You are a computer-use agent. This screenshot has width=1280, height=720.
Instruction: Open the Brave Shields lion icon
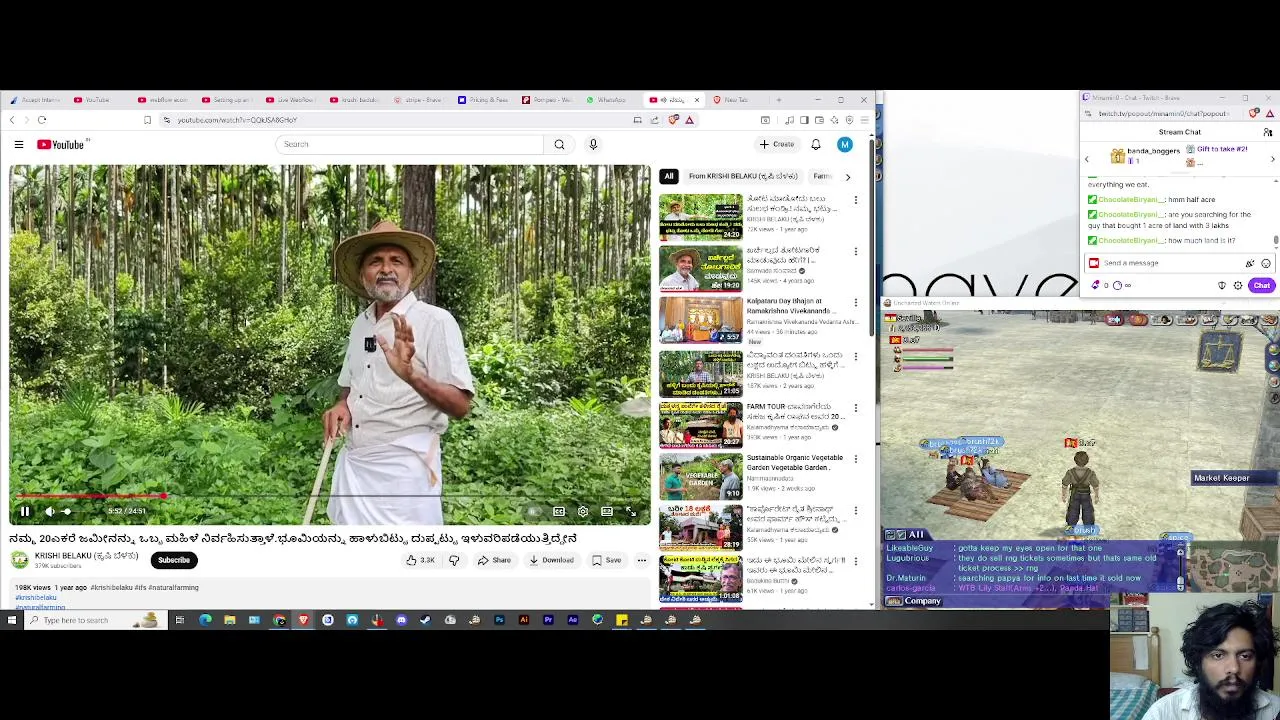pyautogui.click(x=674, y=120)
